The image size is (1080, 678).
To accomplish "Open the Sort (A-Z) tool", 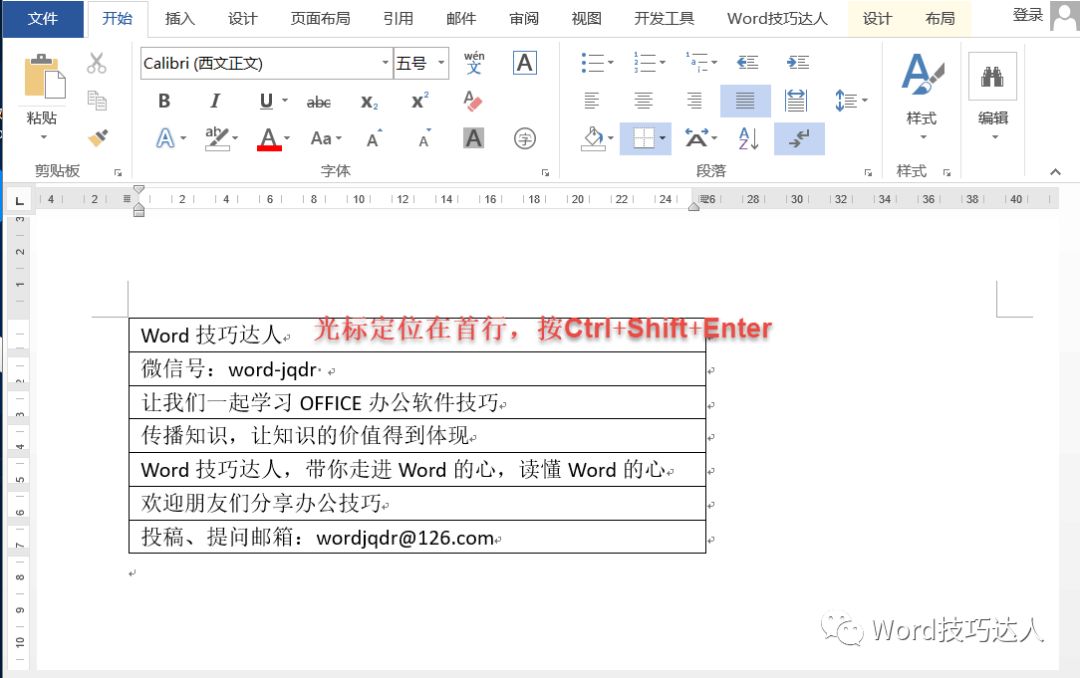I will click(x=748, y=138).
